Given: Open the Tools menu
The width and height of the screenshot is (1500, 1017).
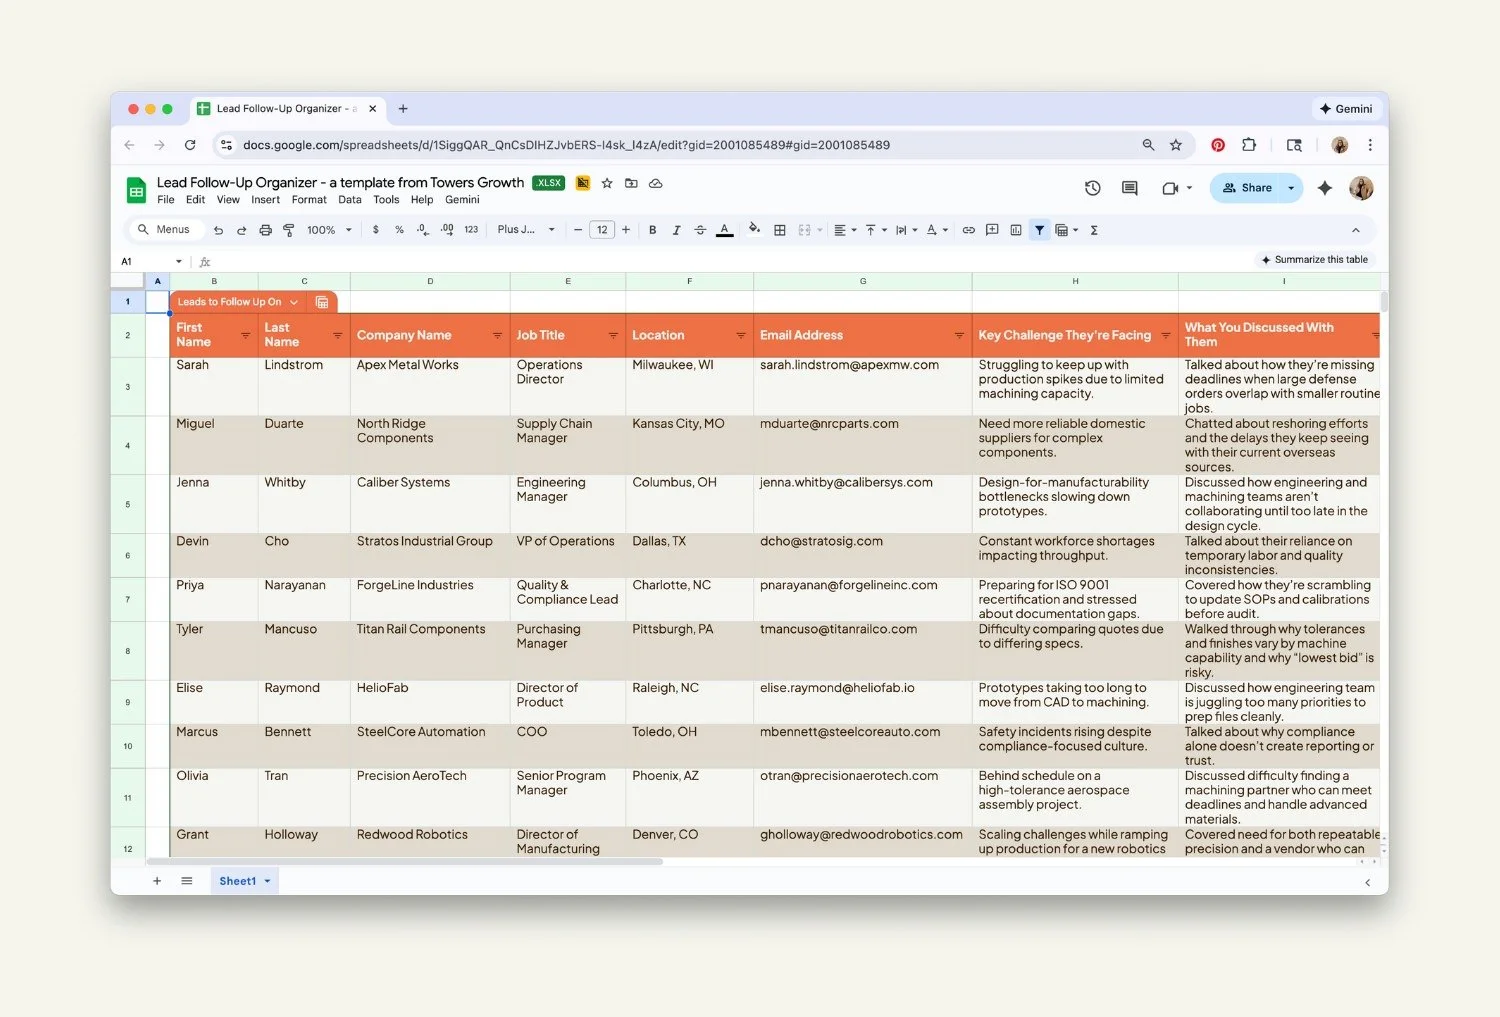Looking at the screenshot, I should pos(386,200).
